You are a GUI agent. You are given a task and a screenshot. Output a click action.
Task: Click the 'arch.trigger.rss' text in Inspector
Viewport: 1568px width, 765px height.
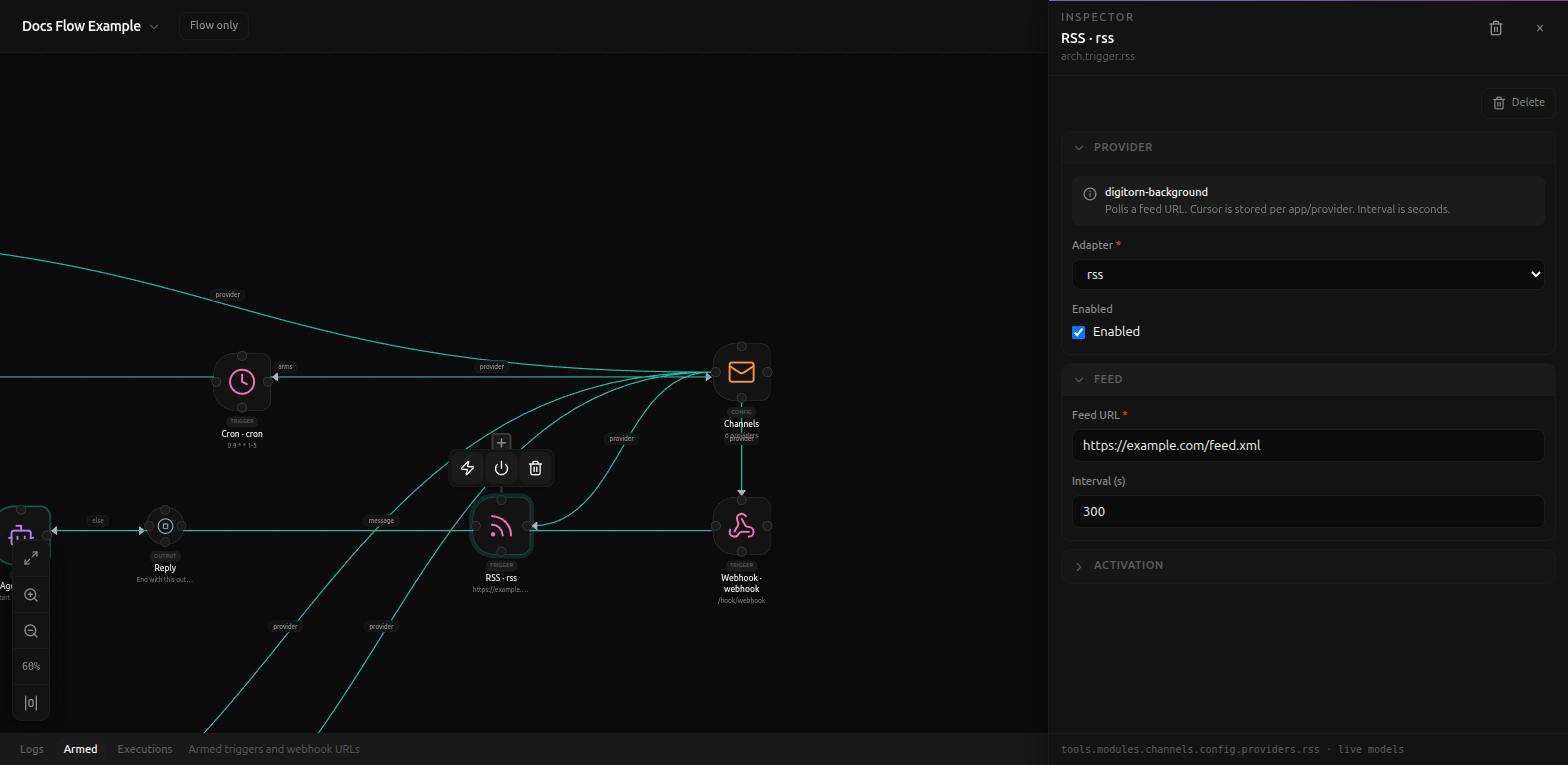pyautogui.click(x=1098, y=57)
